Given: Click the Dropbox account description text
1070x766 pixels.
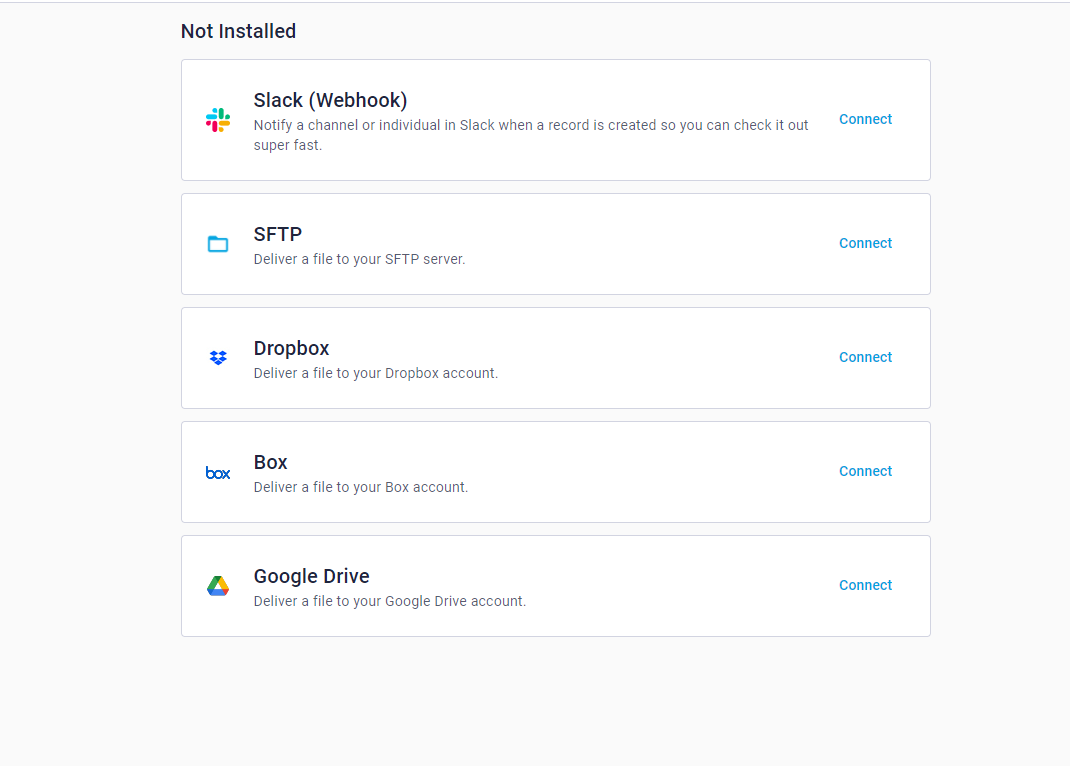Looking at the screenshot, I should (375, 373).
